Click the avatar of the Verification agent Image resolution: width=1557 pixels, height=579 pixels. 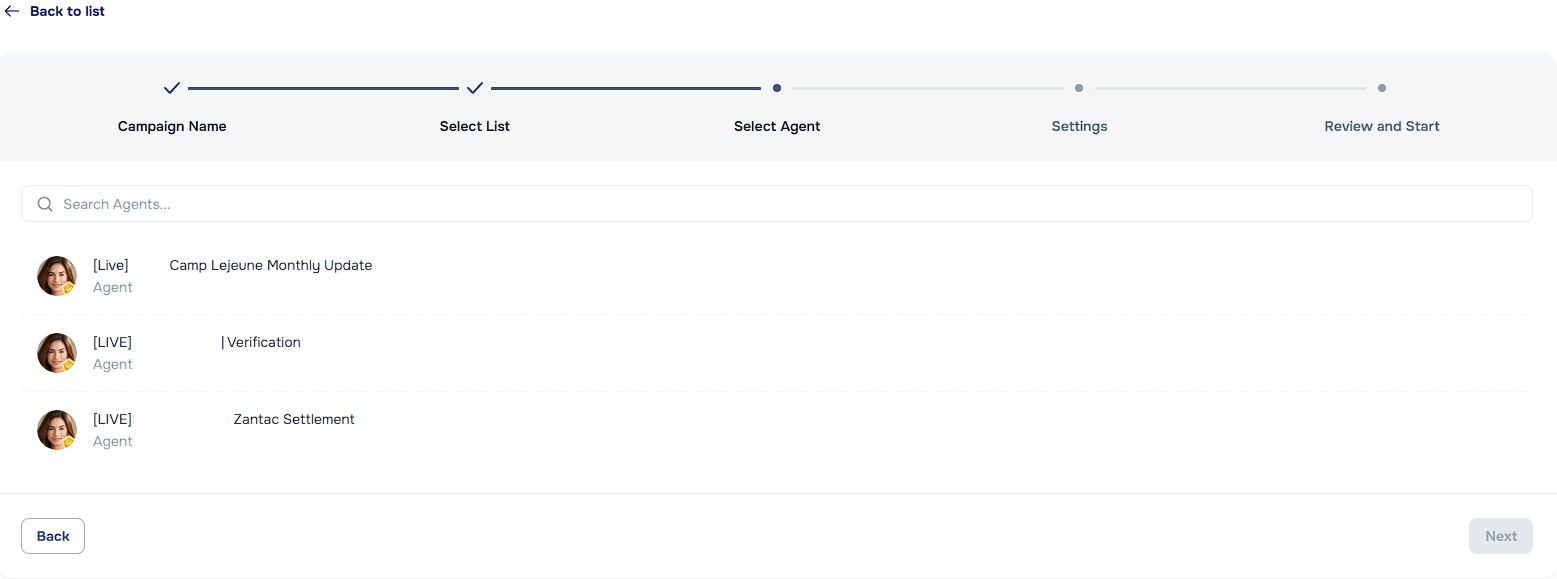click(x=56, y=352)
